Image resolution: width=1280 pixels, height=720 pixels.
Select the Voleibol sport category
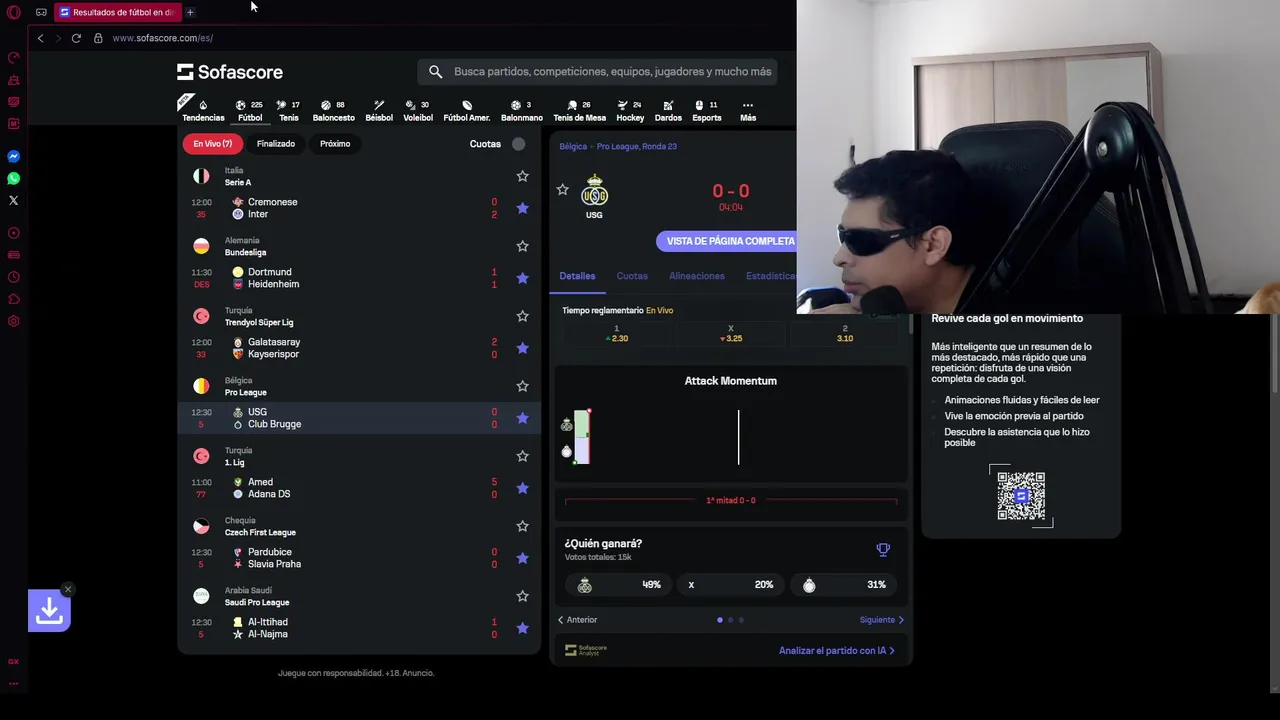[x=418, y=110]
